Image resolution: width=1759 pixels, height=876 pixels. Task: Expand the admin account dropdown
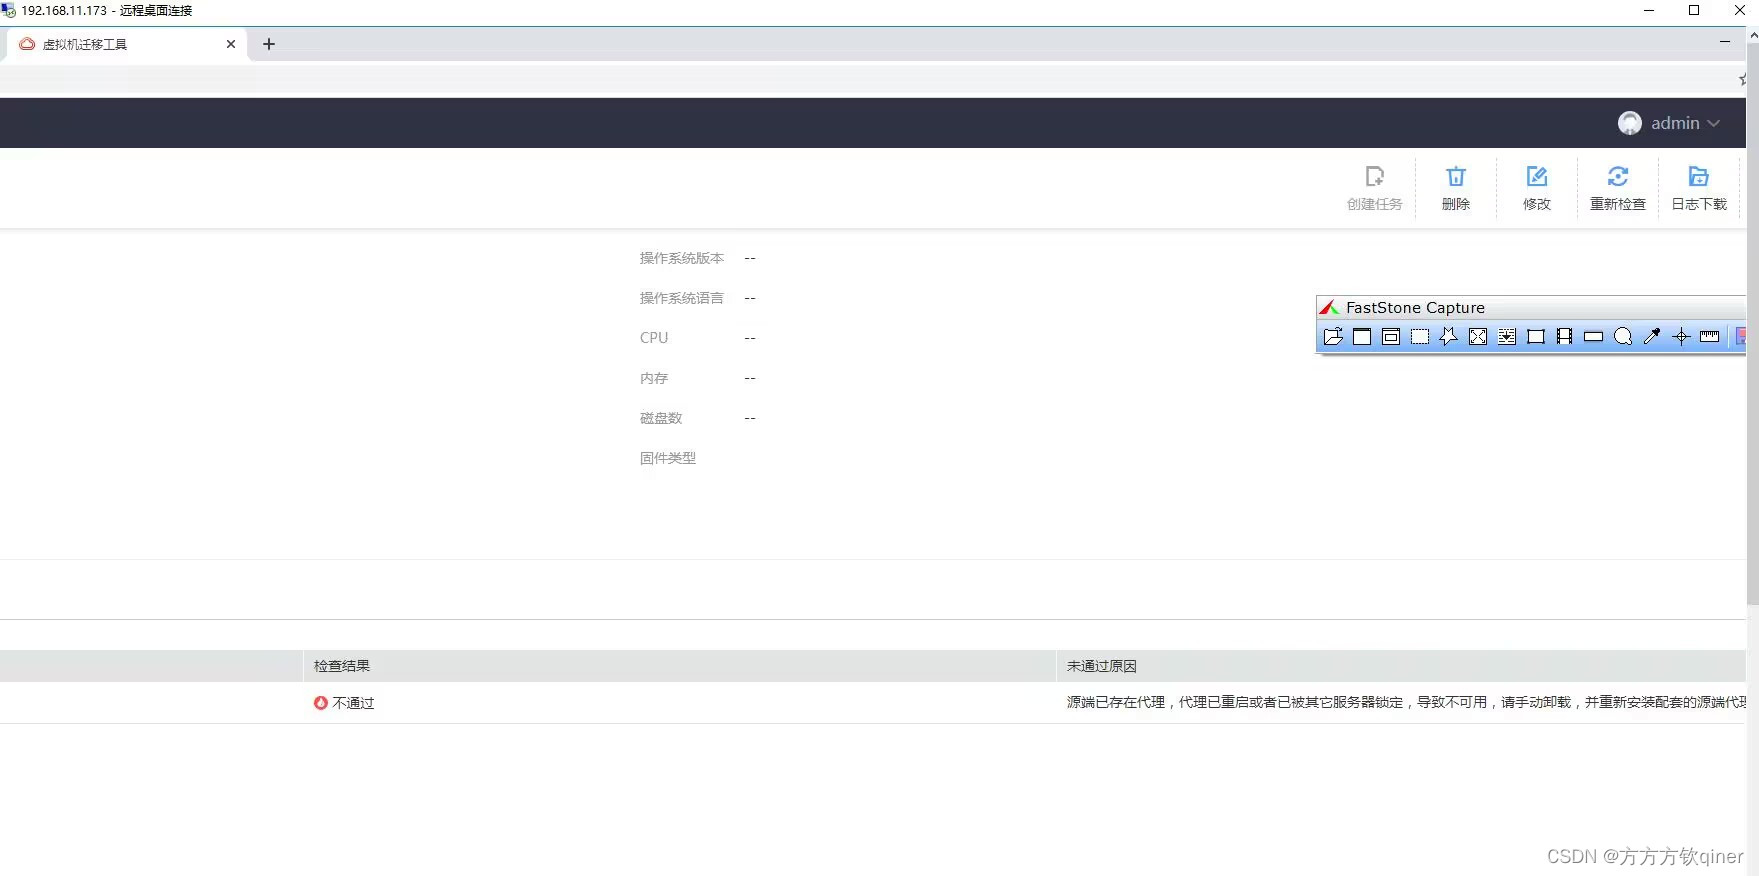1714,123
